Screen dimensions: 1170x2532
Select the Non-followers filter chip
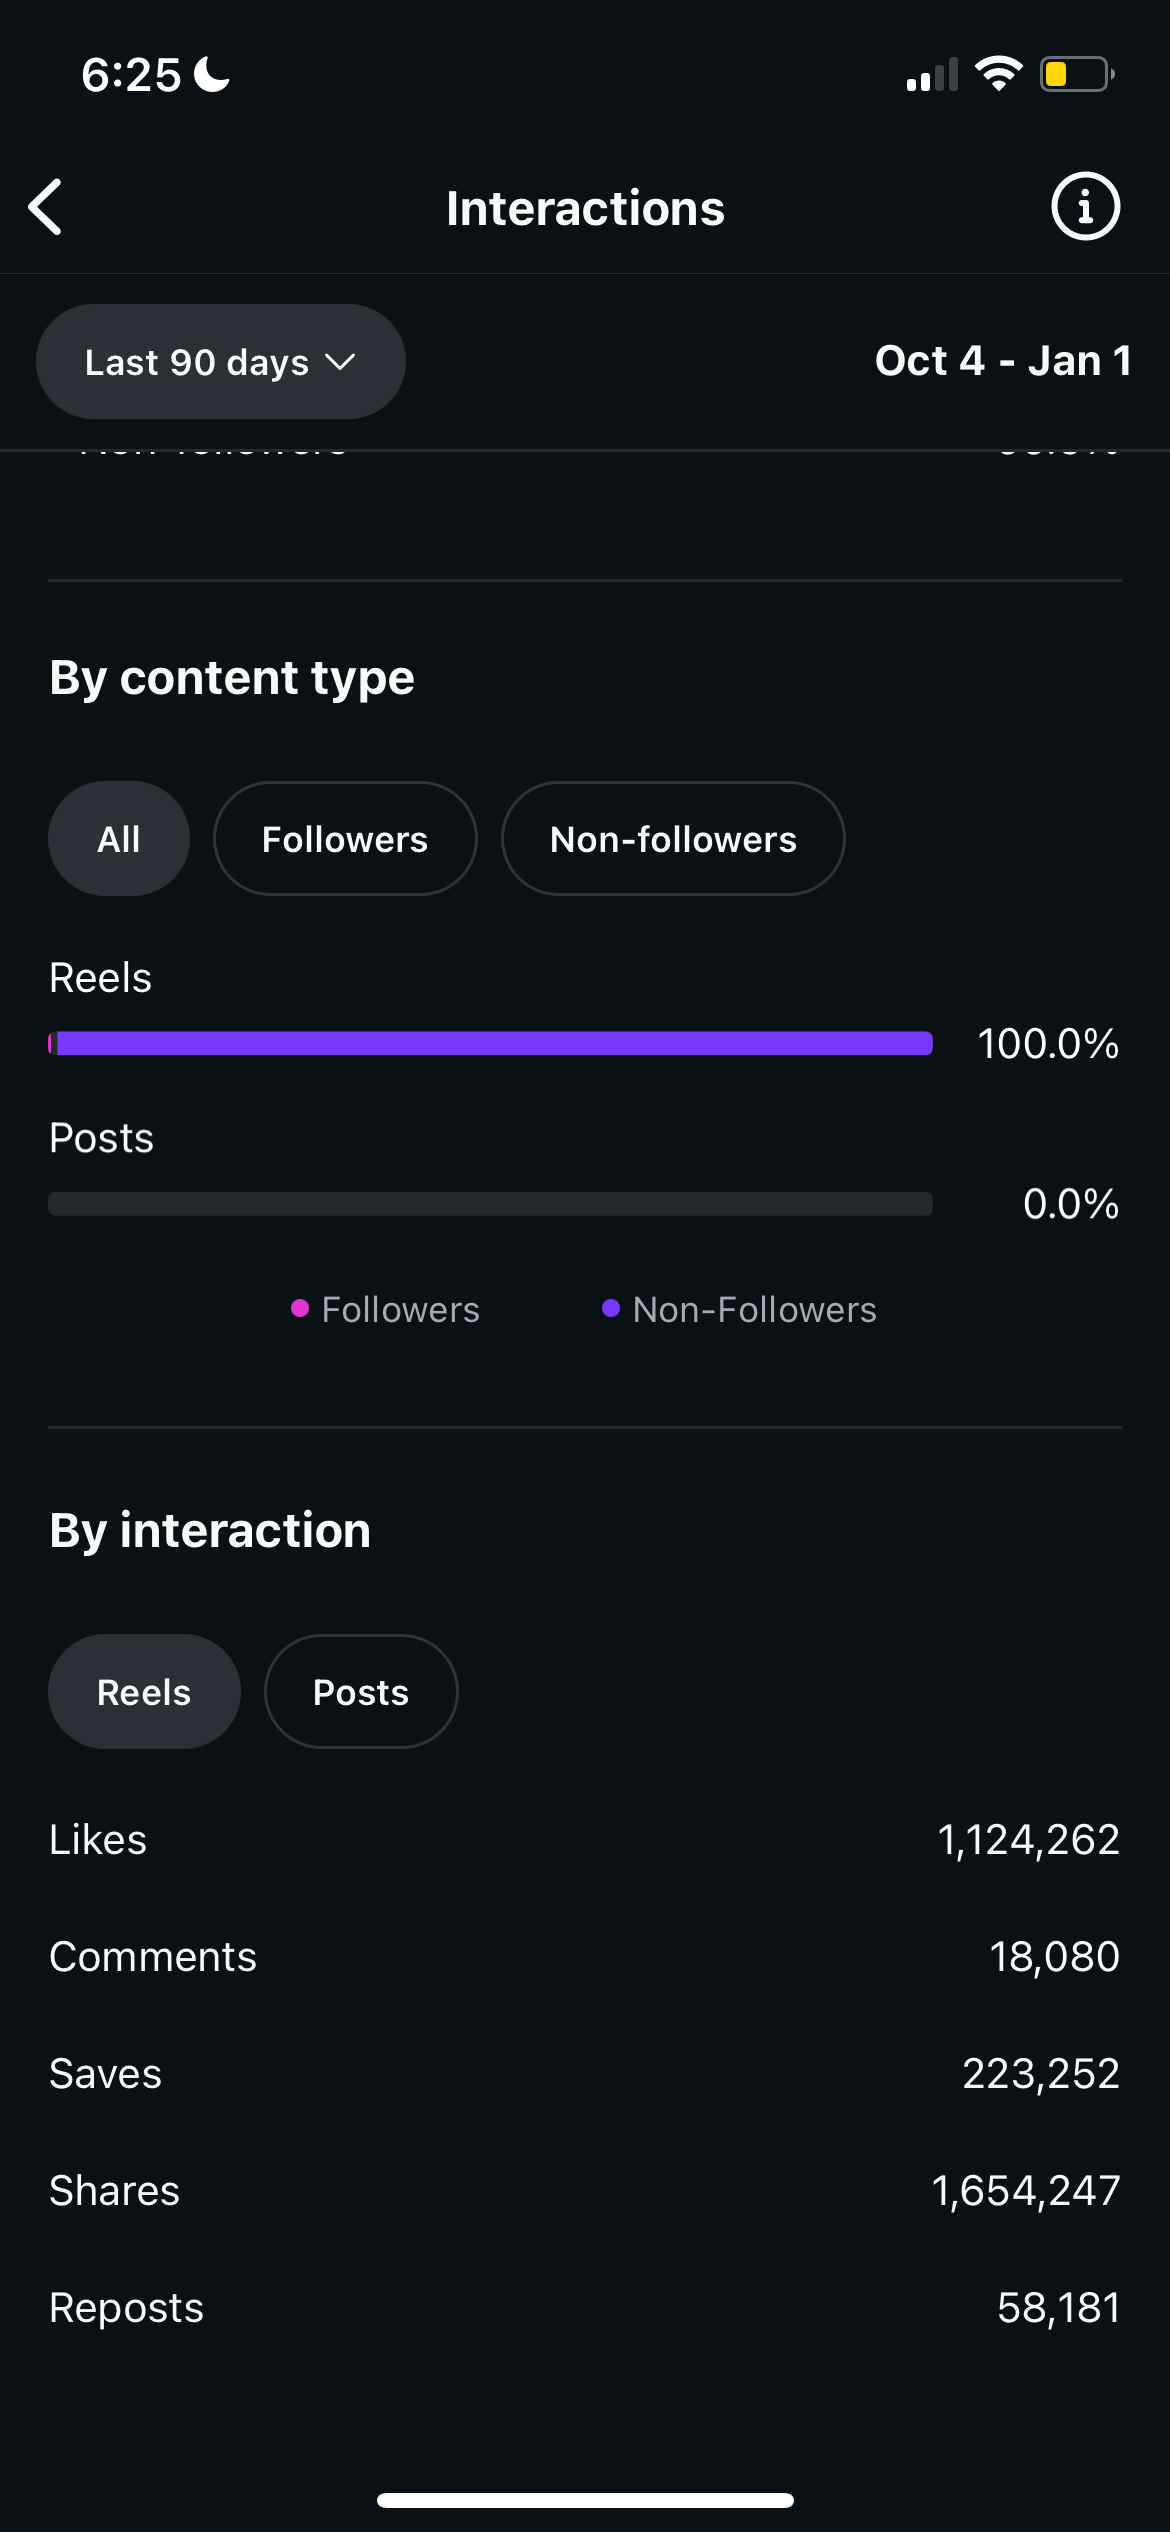[x=673, y=839]
